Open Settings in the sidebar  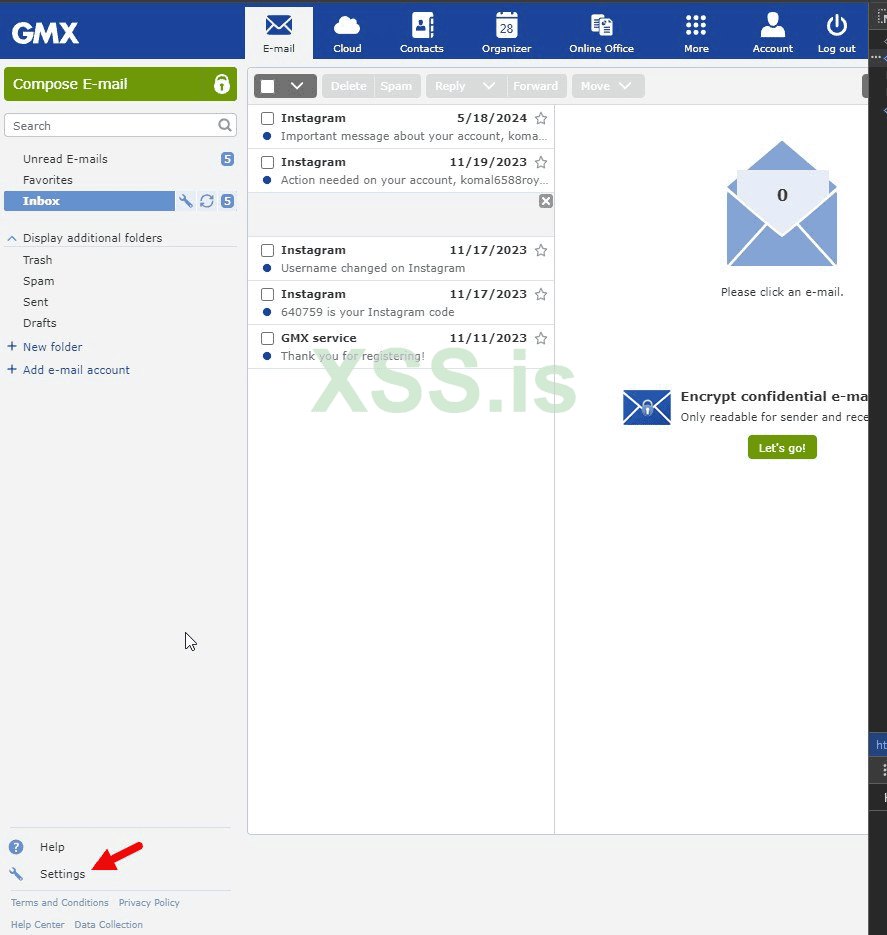pos(63,874)
